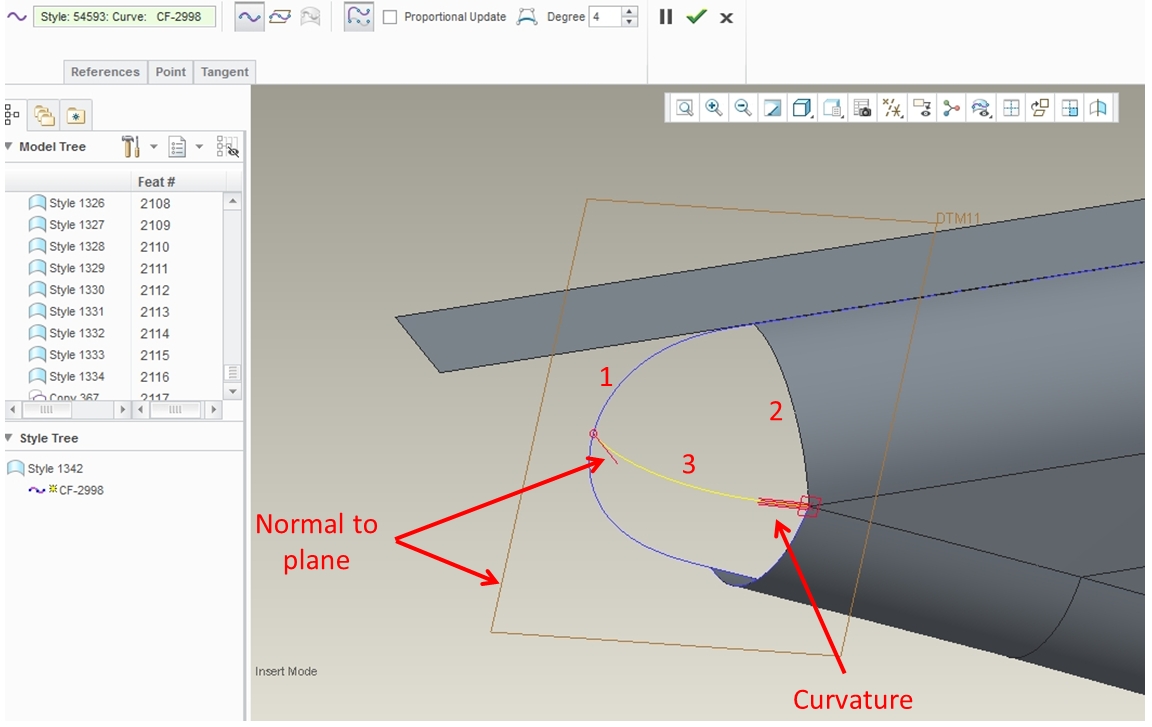Cancel curve edit with the X
The width and height of the screenshot is (1152, 727).
(726, 18)
